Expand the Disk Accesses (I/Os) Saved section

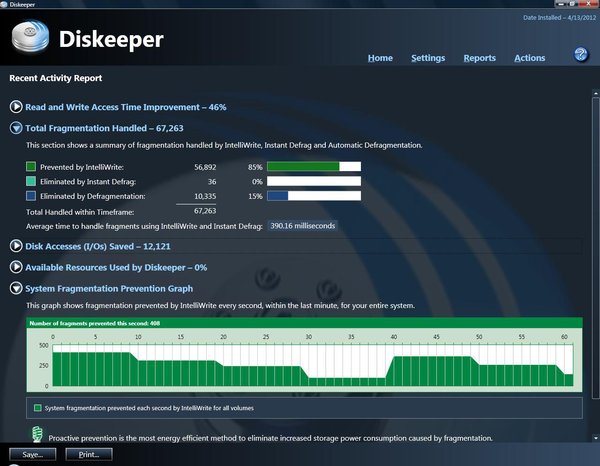tap(16, 246)
